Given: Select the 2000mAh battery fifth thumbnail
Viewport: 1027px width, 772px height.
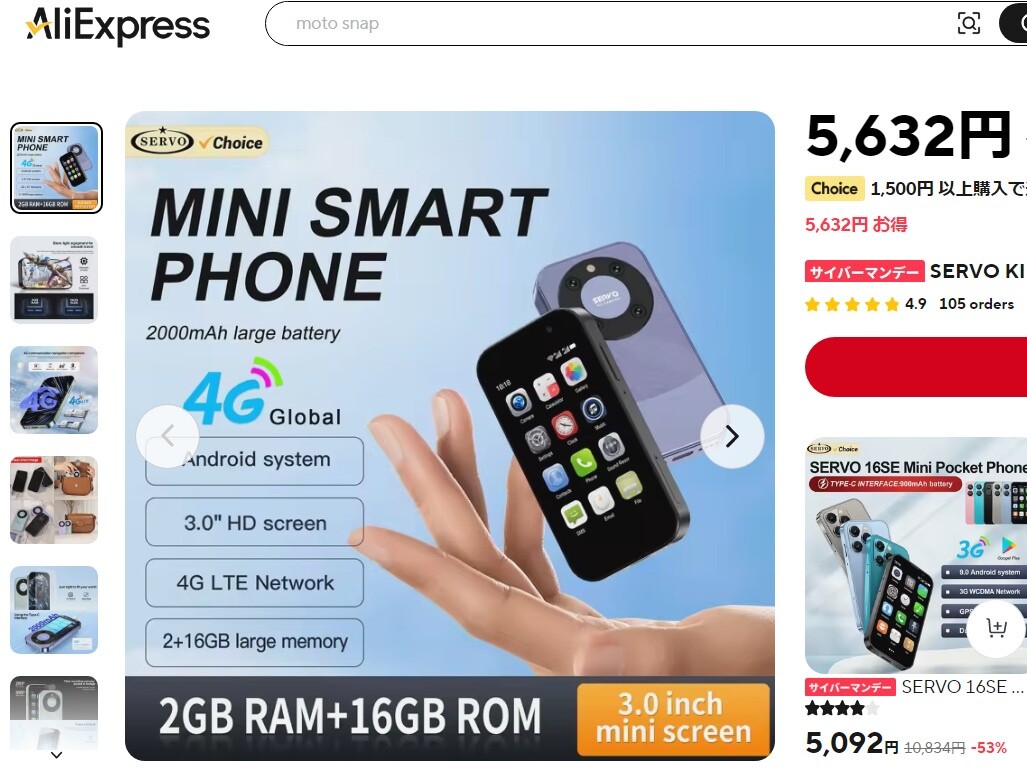Looking at the screenshot, I should pos(54,610).
